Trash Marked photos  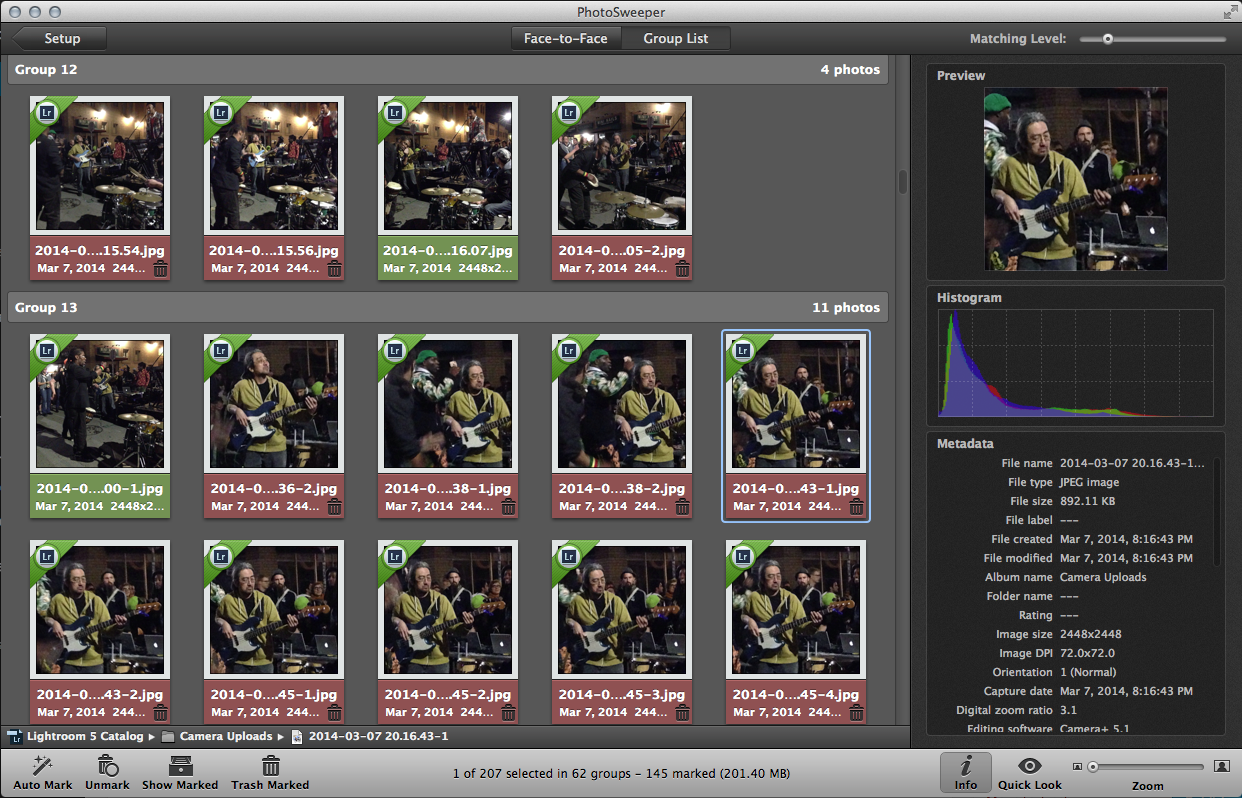[270, 773]
